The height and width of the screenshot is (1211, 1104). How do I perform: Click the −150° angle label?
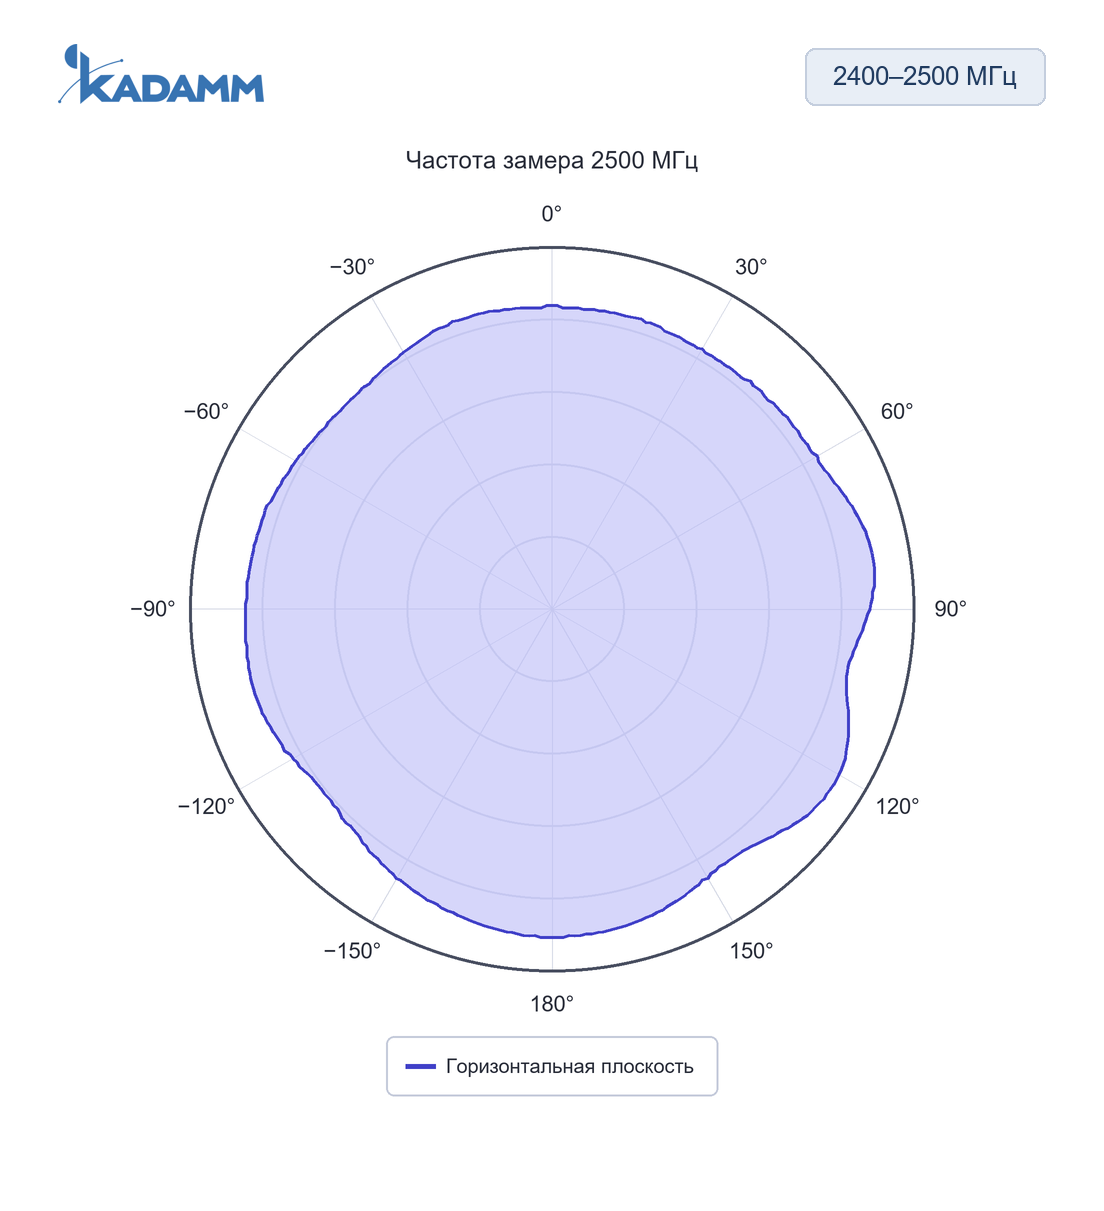(352, 951)
